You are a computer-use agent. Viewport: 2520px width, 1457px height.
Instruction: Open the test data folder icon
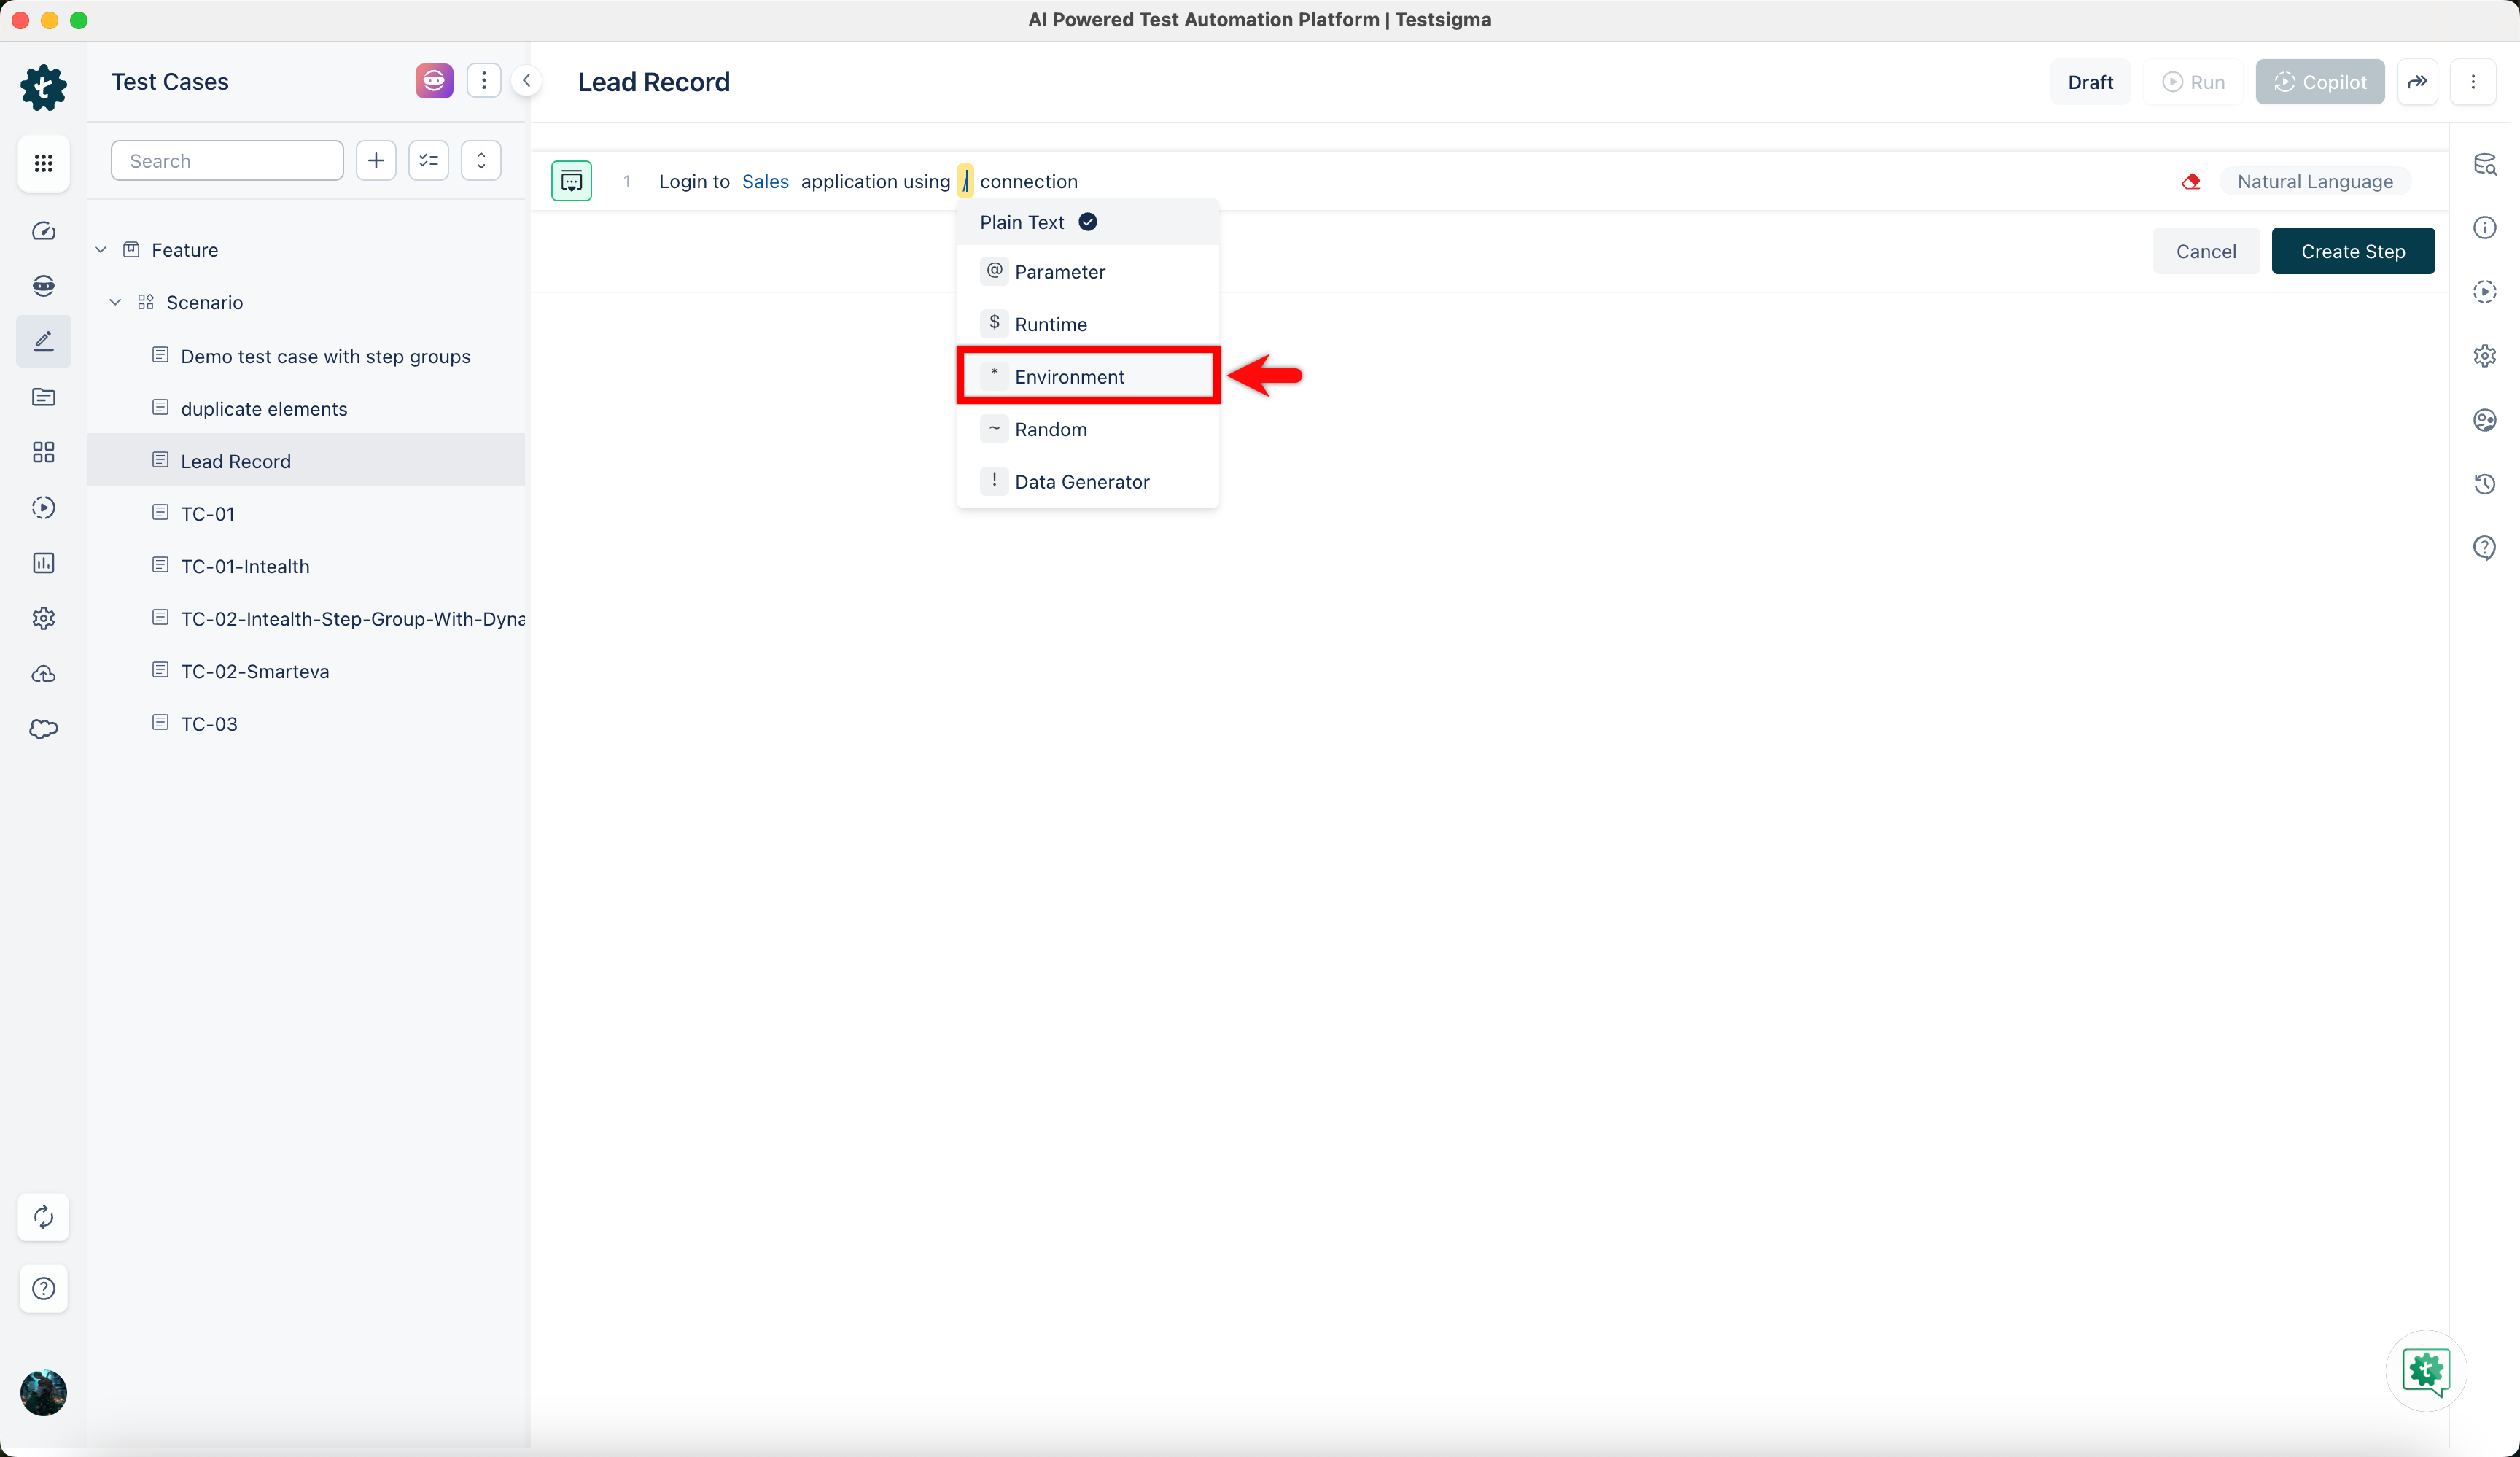tap(43, 397)
